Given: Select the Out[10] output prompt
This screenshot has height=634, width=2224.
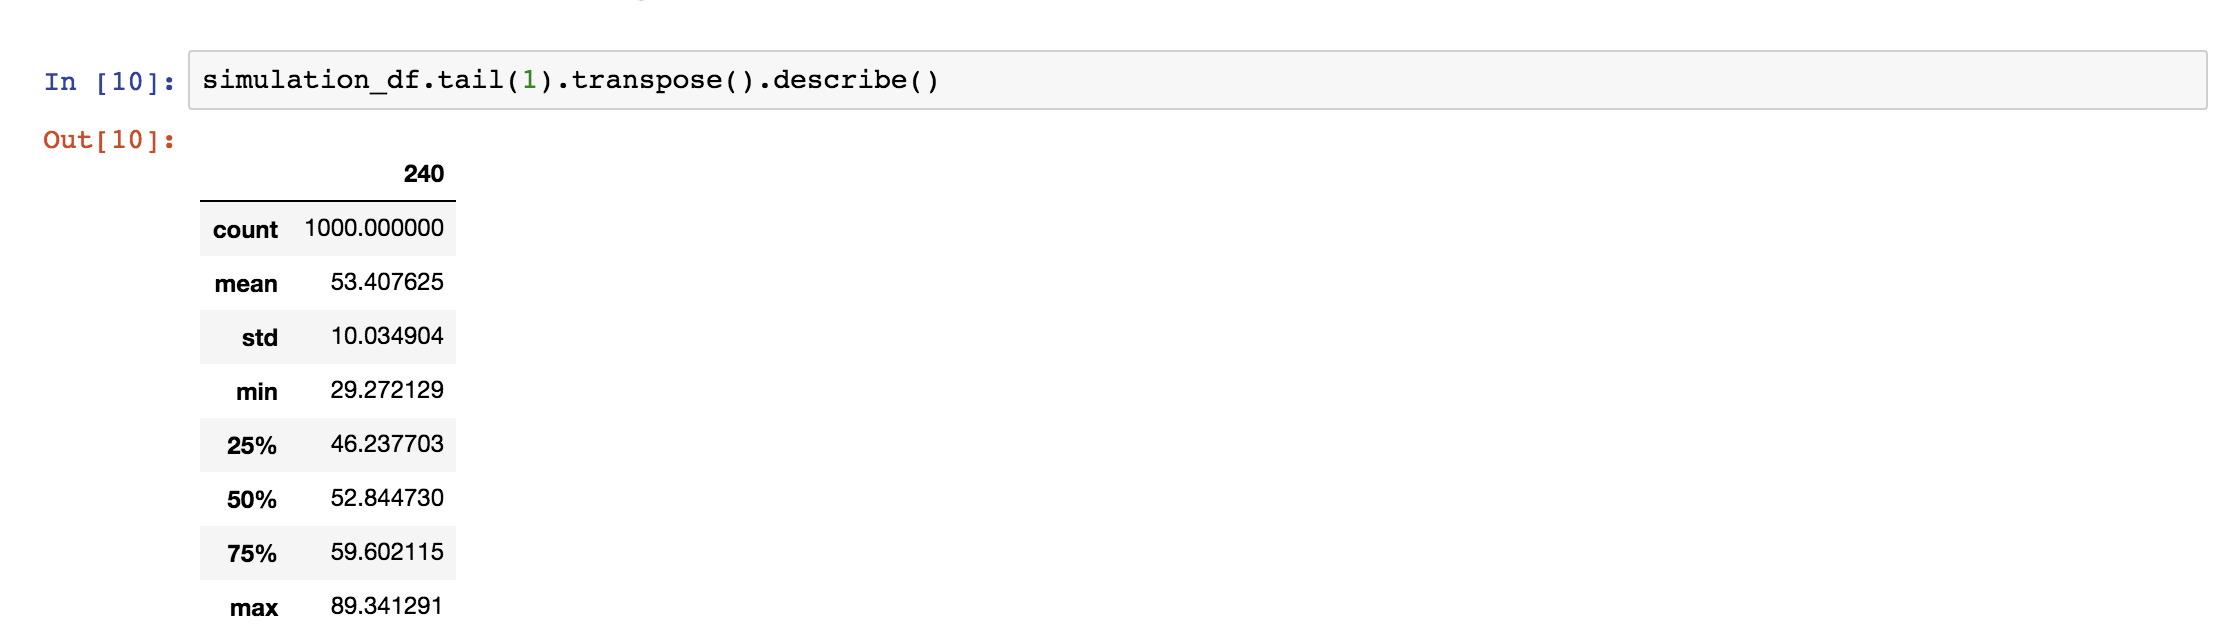Looking at the screenshot, I should (x=109, y=140).
